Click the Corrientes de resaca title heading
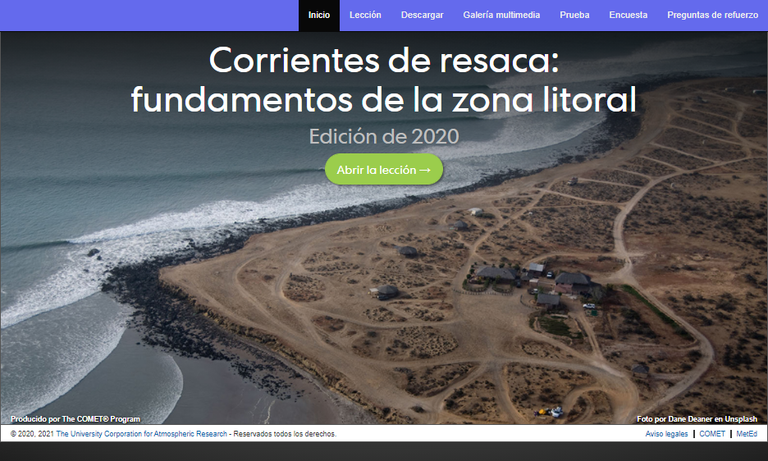This screenshot has height=461, width=768. 384,80
